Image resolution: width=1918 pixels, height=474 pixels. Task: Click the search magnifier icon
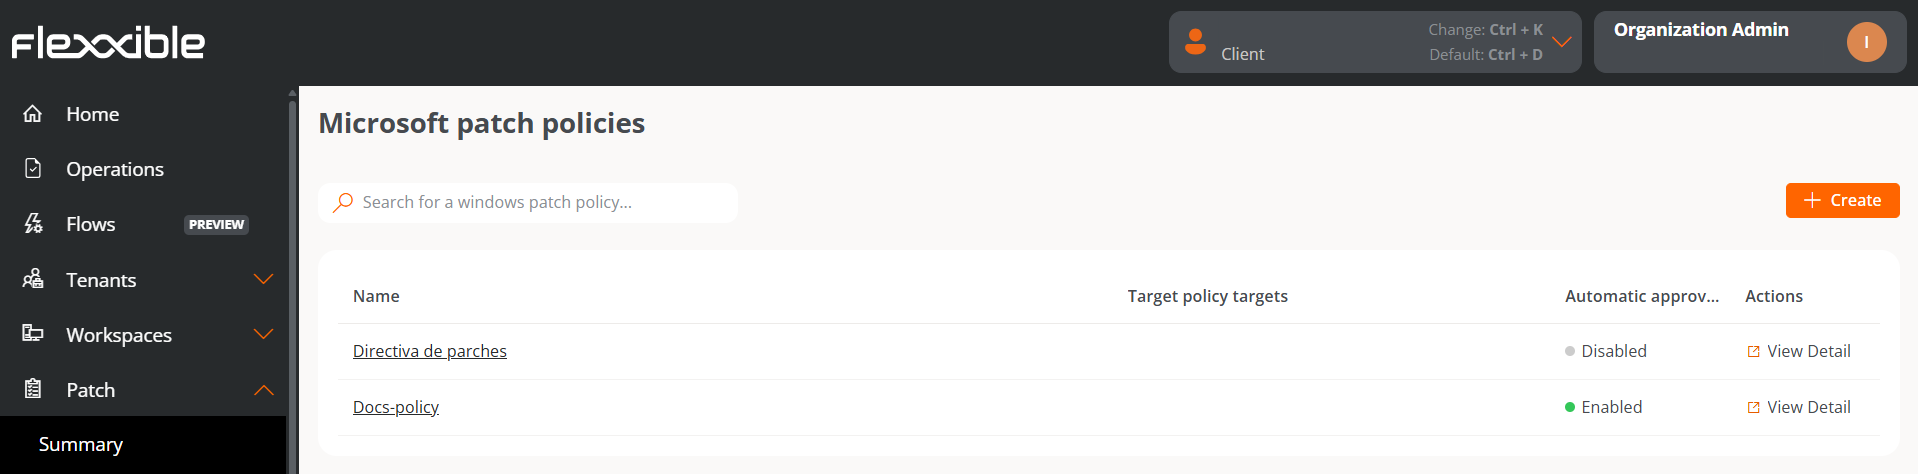coord(343,202)
